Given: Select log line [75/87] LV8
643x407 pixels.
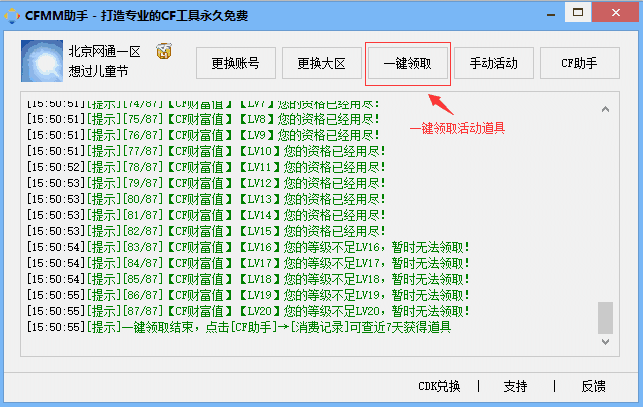Looking at the screenshot, I should pyautogui.click(x=203, y=119).
